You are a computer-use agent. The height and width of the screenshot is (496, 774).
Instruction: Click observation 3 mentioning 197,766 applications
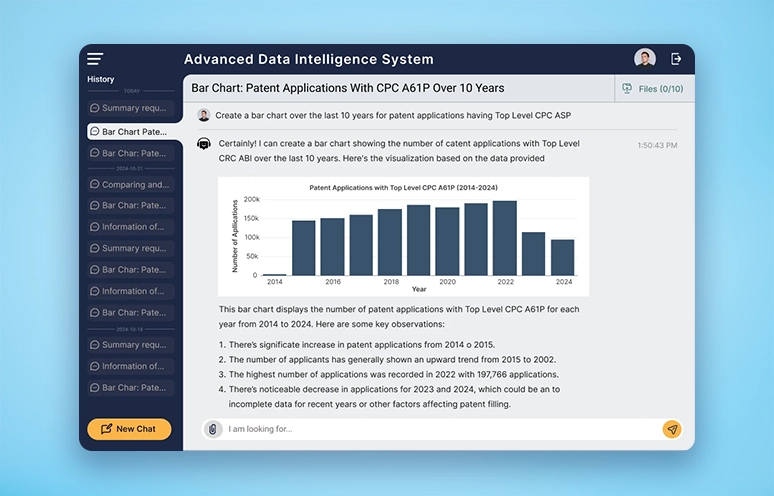click(x=389, y=374)
